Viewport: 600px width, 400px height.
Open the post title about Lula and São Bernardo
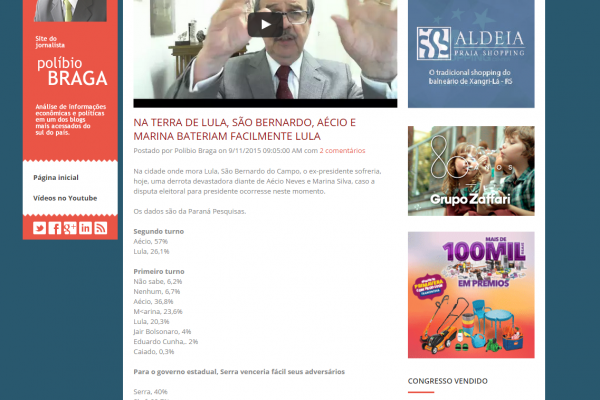[245, 128]
